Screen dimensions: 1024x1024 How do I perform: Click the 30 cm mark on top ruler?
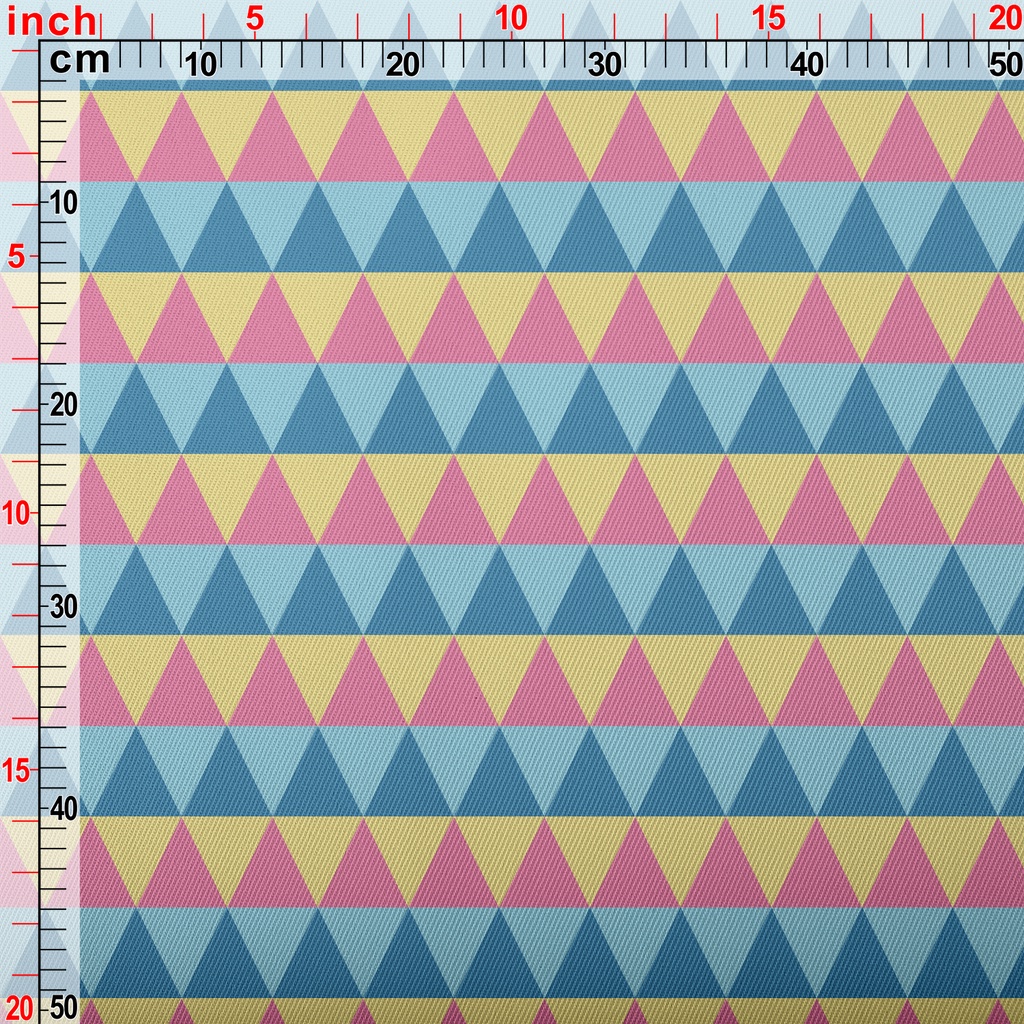coord(604,65)
